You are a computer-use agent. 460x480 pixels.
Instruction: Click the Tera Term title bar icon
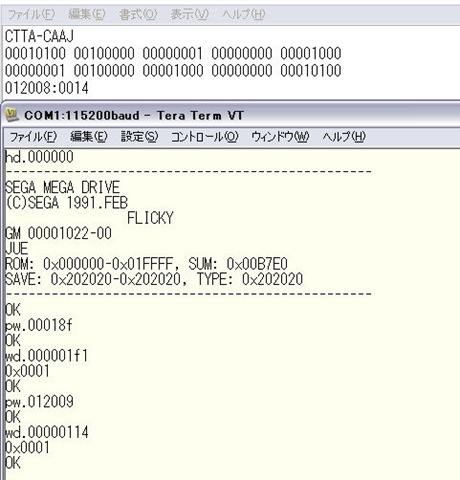12,115
